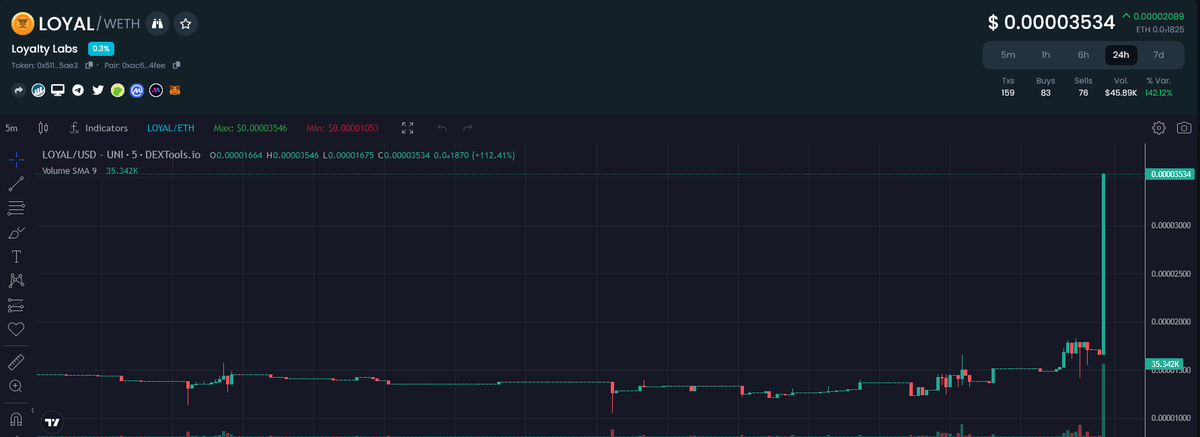Click the 35.342K volume axis label
1200x437 pixels.
point(1167,363)
